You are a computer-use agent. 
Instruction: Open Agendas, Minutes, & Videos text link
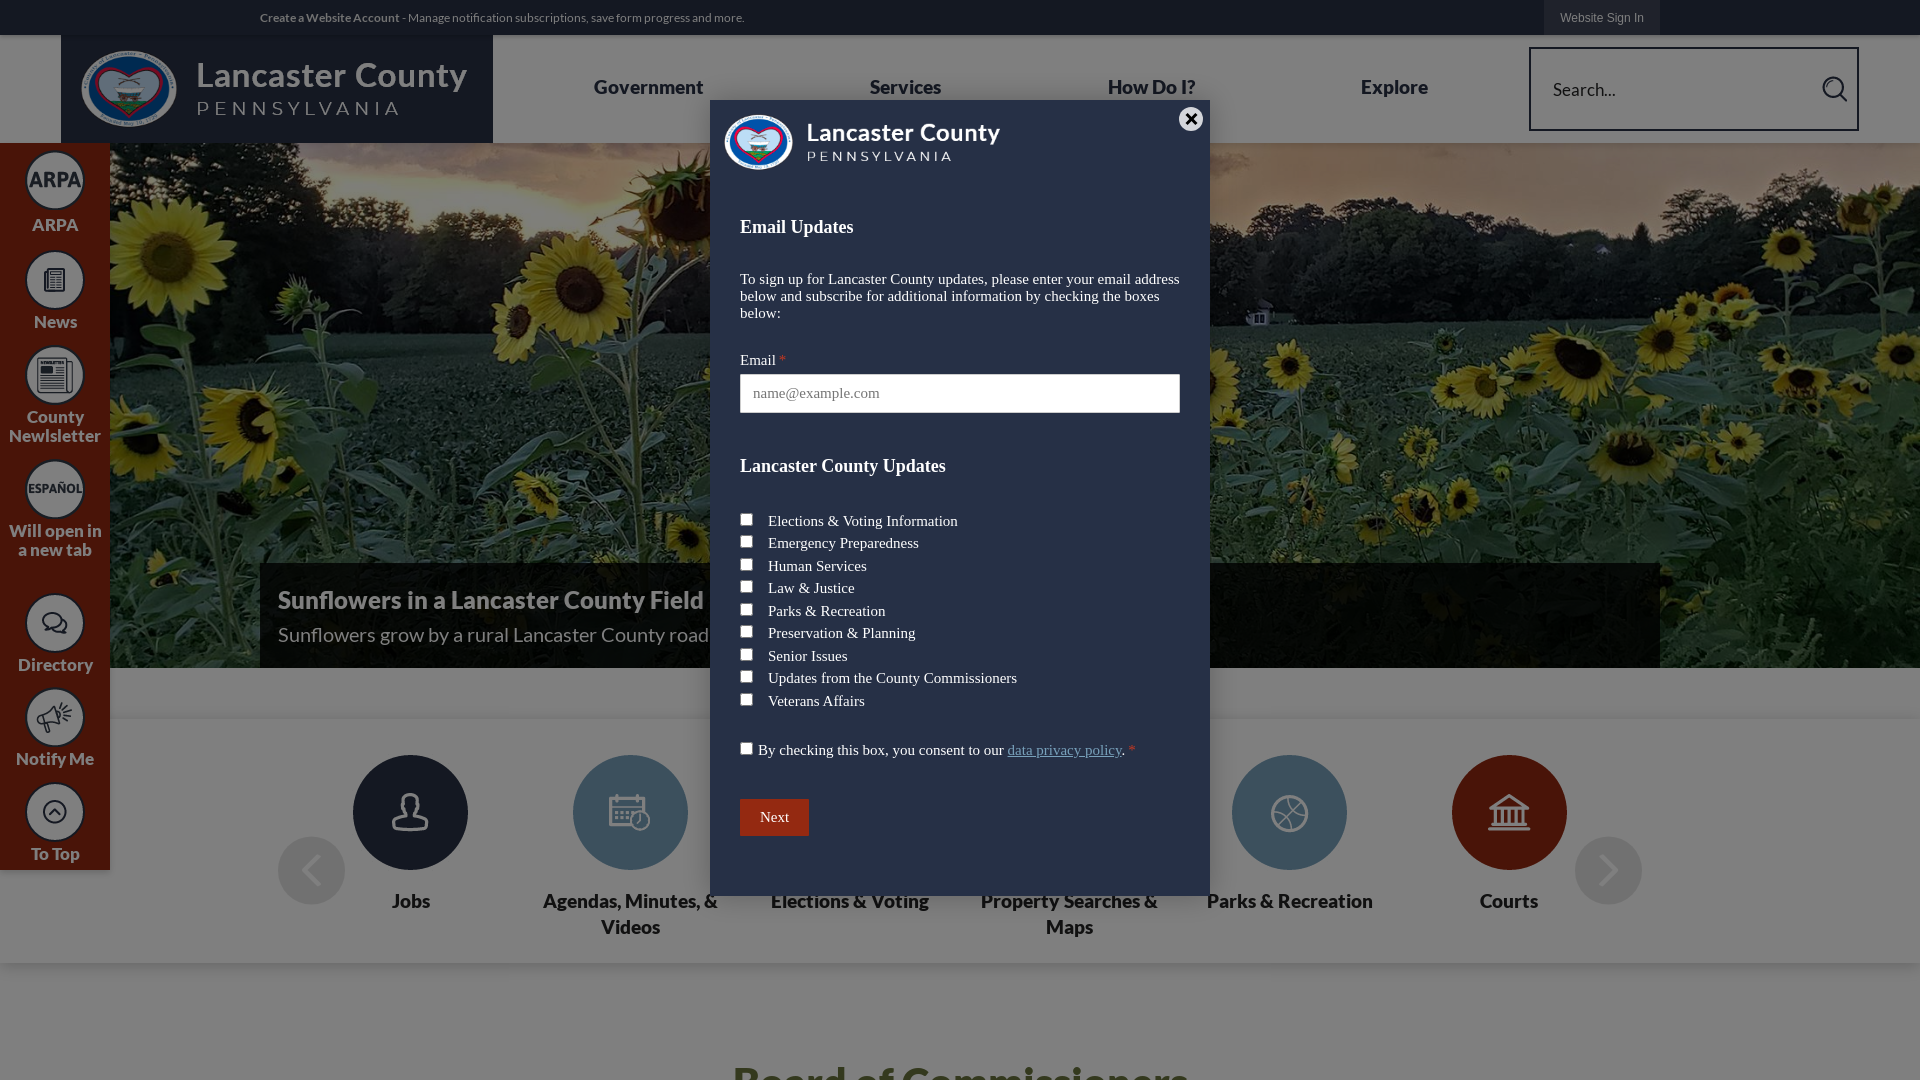click(x=630, y=914)
